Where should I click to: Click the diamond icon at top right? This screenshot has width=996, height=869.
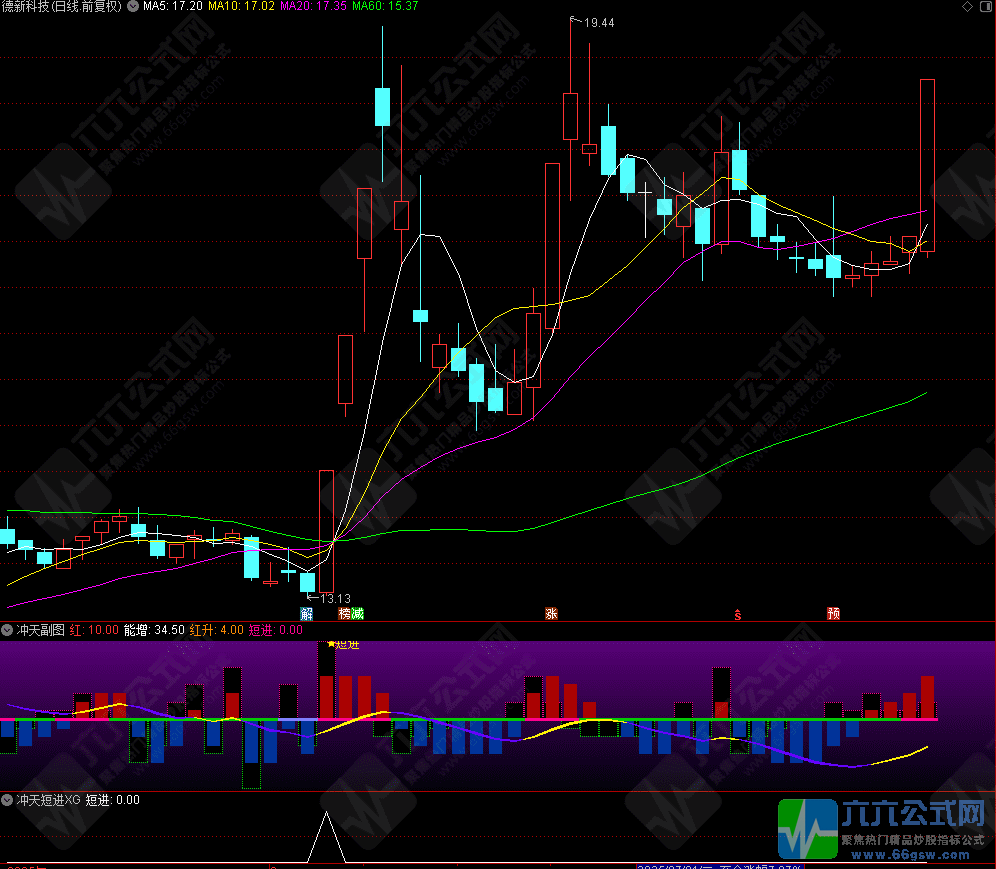point(967,6)
